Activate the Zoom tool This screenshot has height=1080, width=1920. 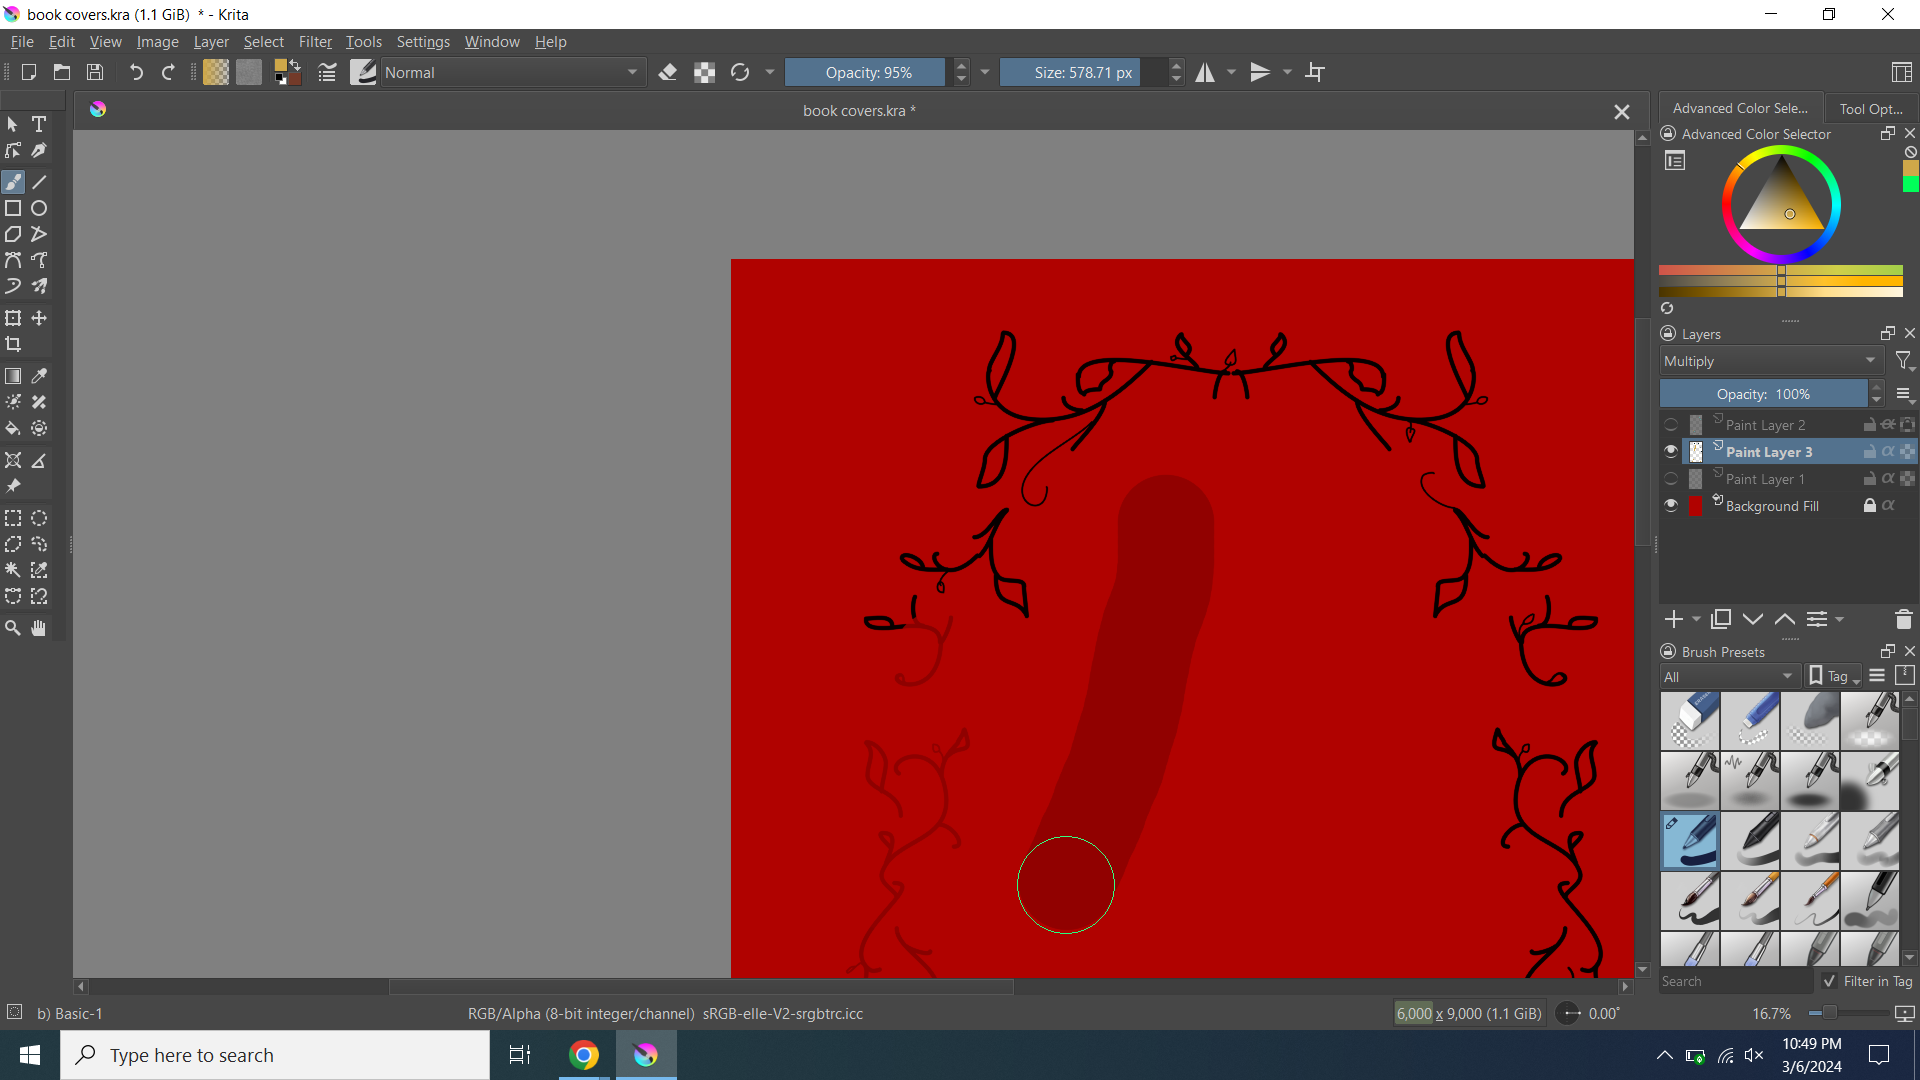[x=13, y=628]
